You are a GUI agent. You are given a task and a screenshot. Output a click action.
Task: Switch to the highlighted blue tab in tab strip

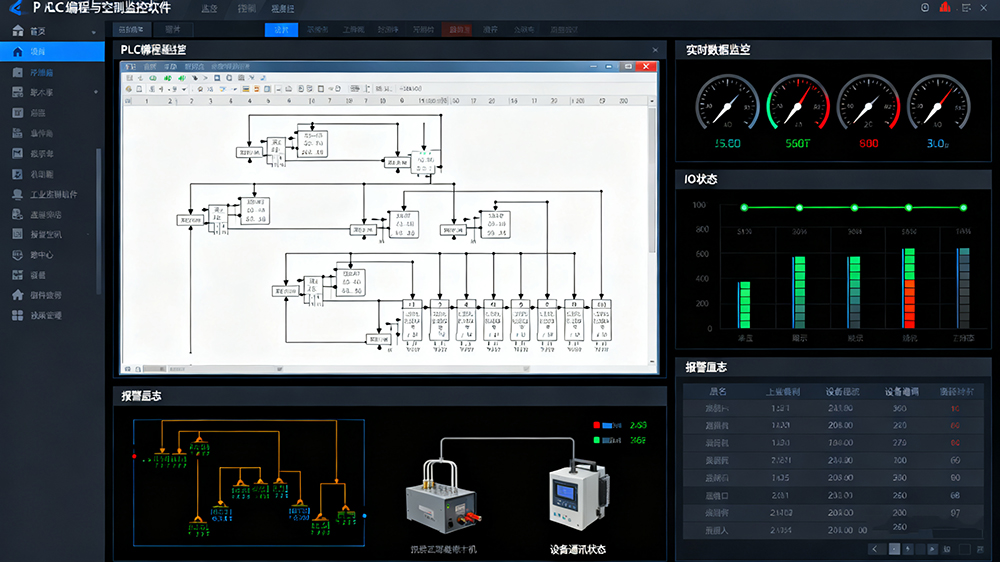(281, 30)
